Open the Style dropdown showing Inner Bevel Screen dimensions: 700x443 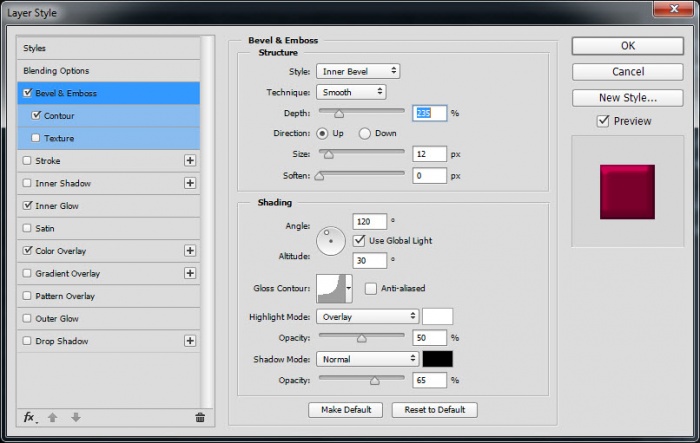coord(358,71)
